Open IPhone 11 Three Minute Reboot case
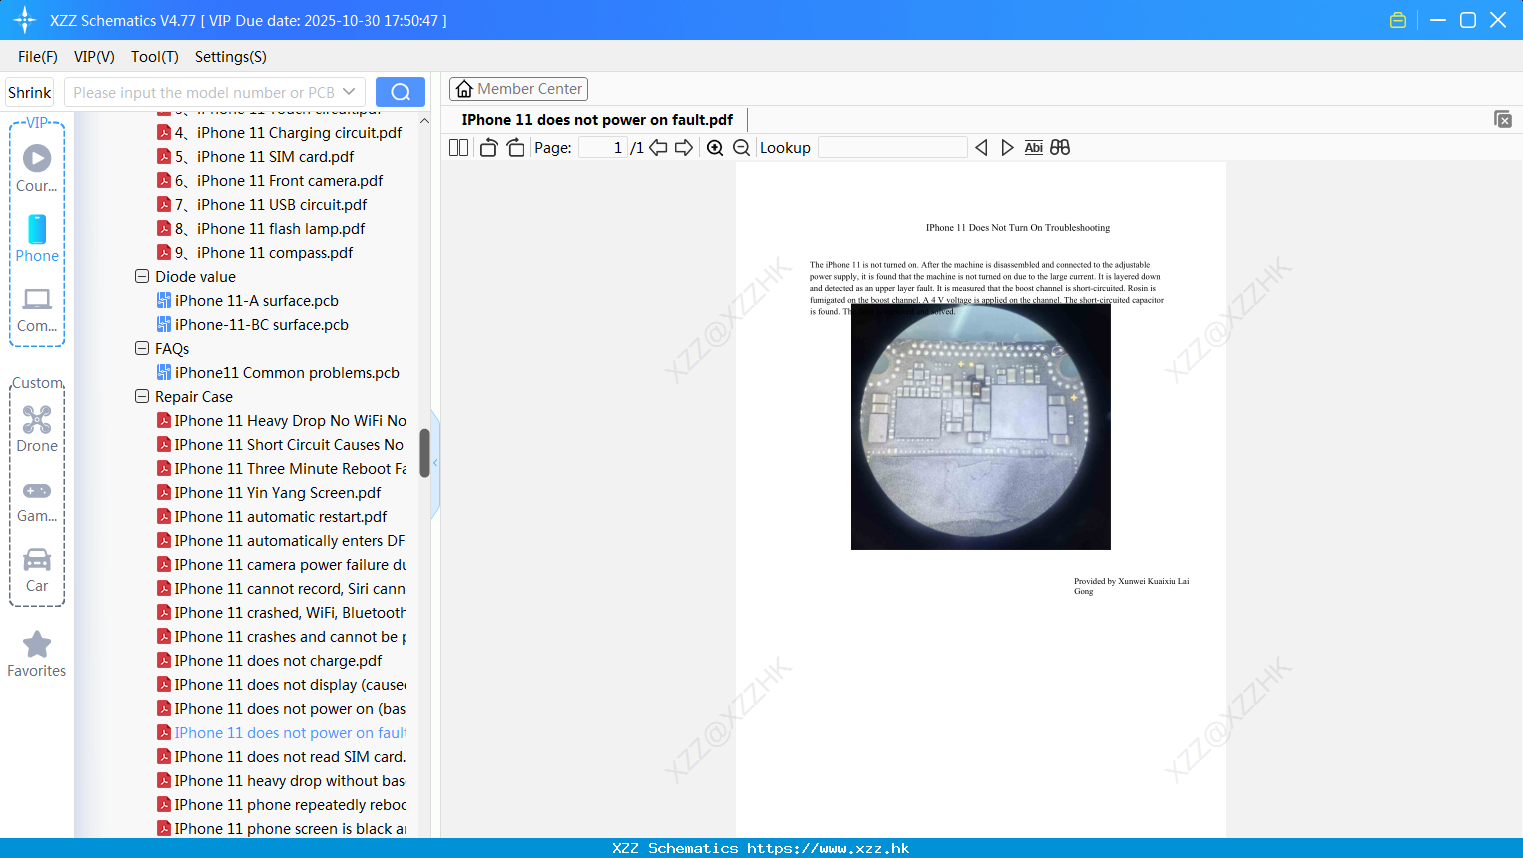The image size is (1523, 858). [x=282, y=468]
